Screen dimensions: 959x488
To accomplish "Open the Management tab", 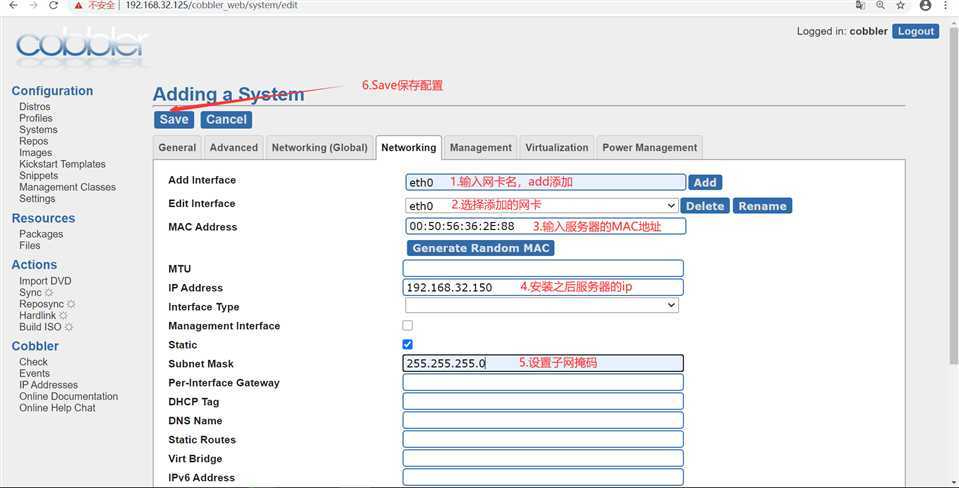I will pyautogui.click(x=481, y=147).
